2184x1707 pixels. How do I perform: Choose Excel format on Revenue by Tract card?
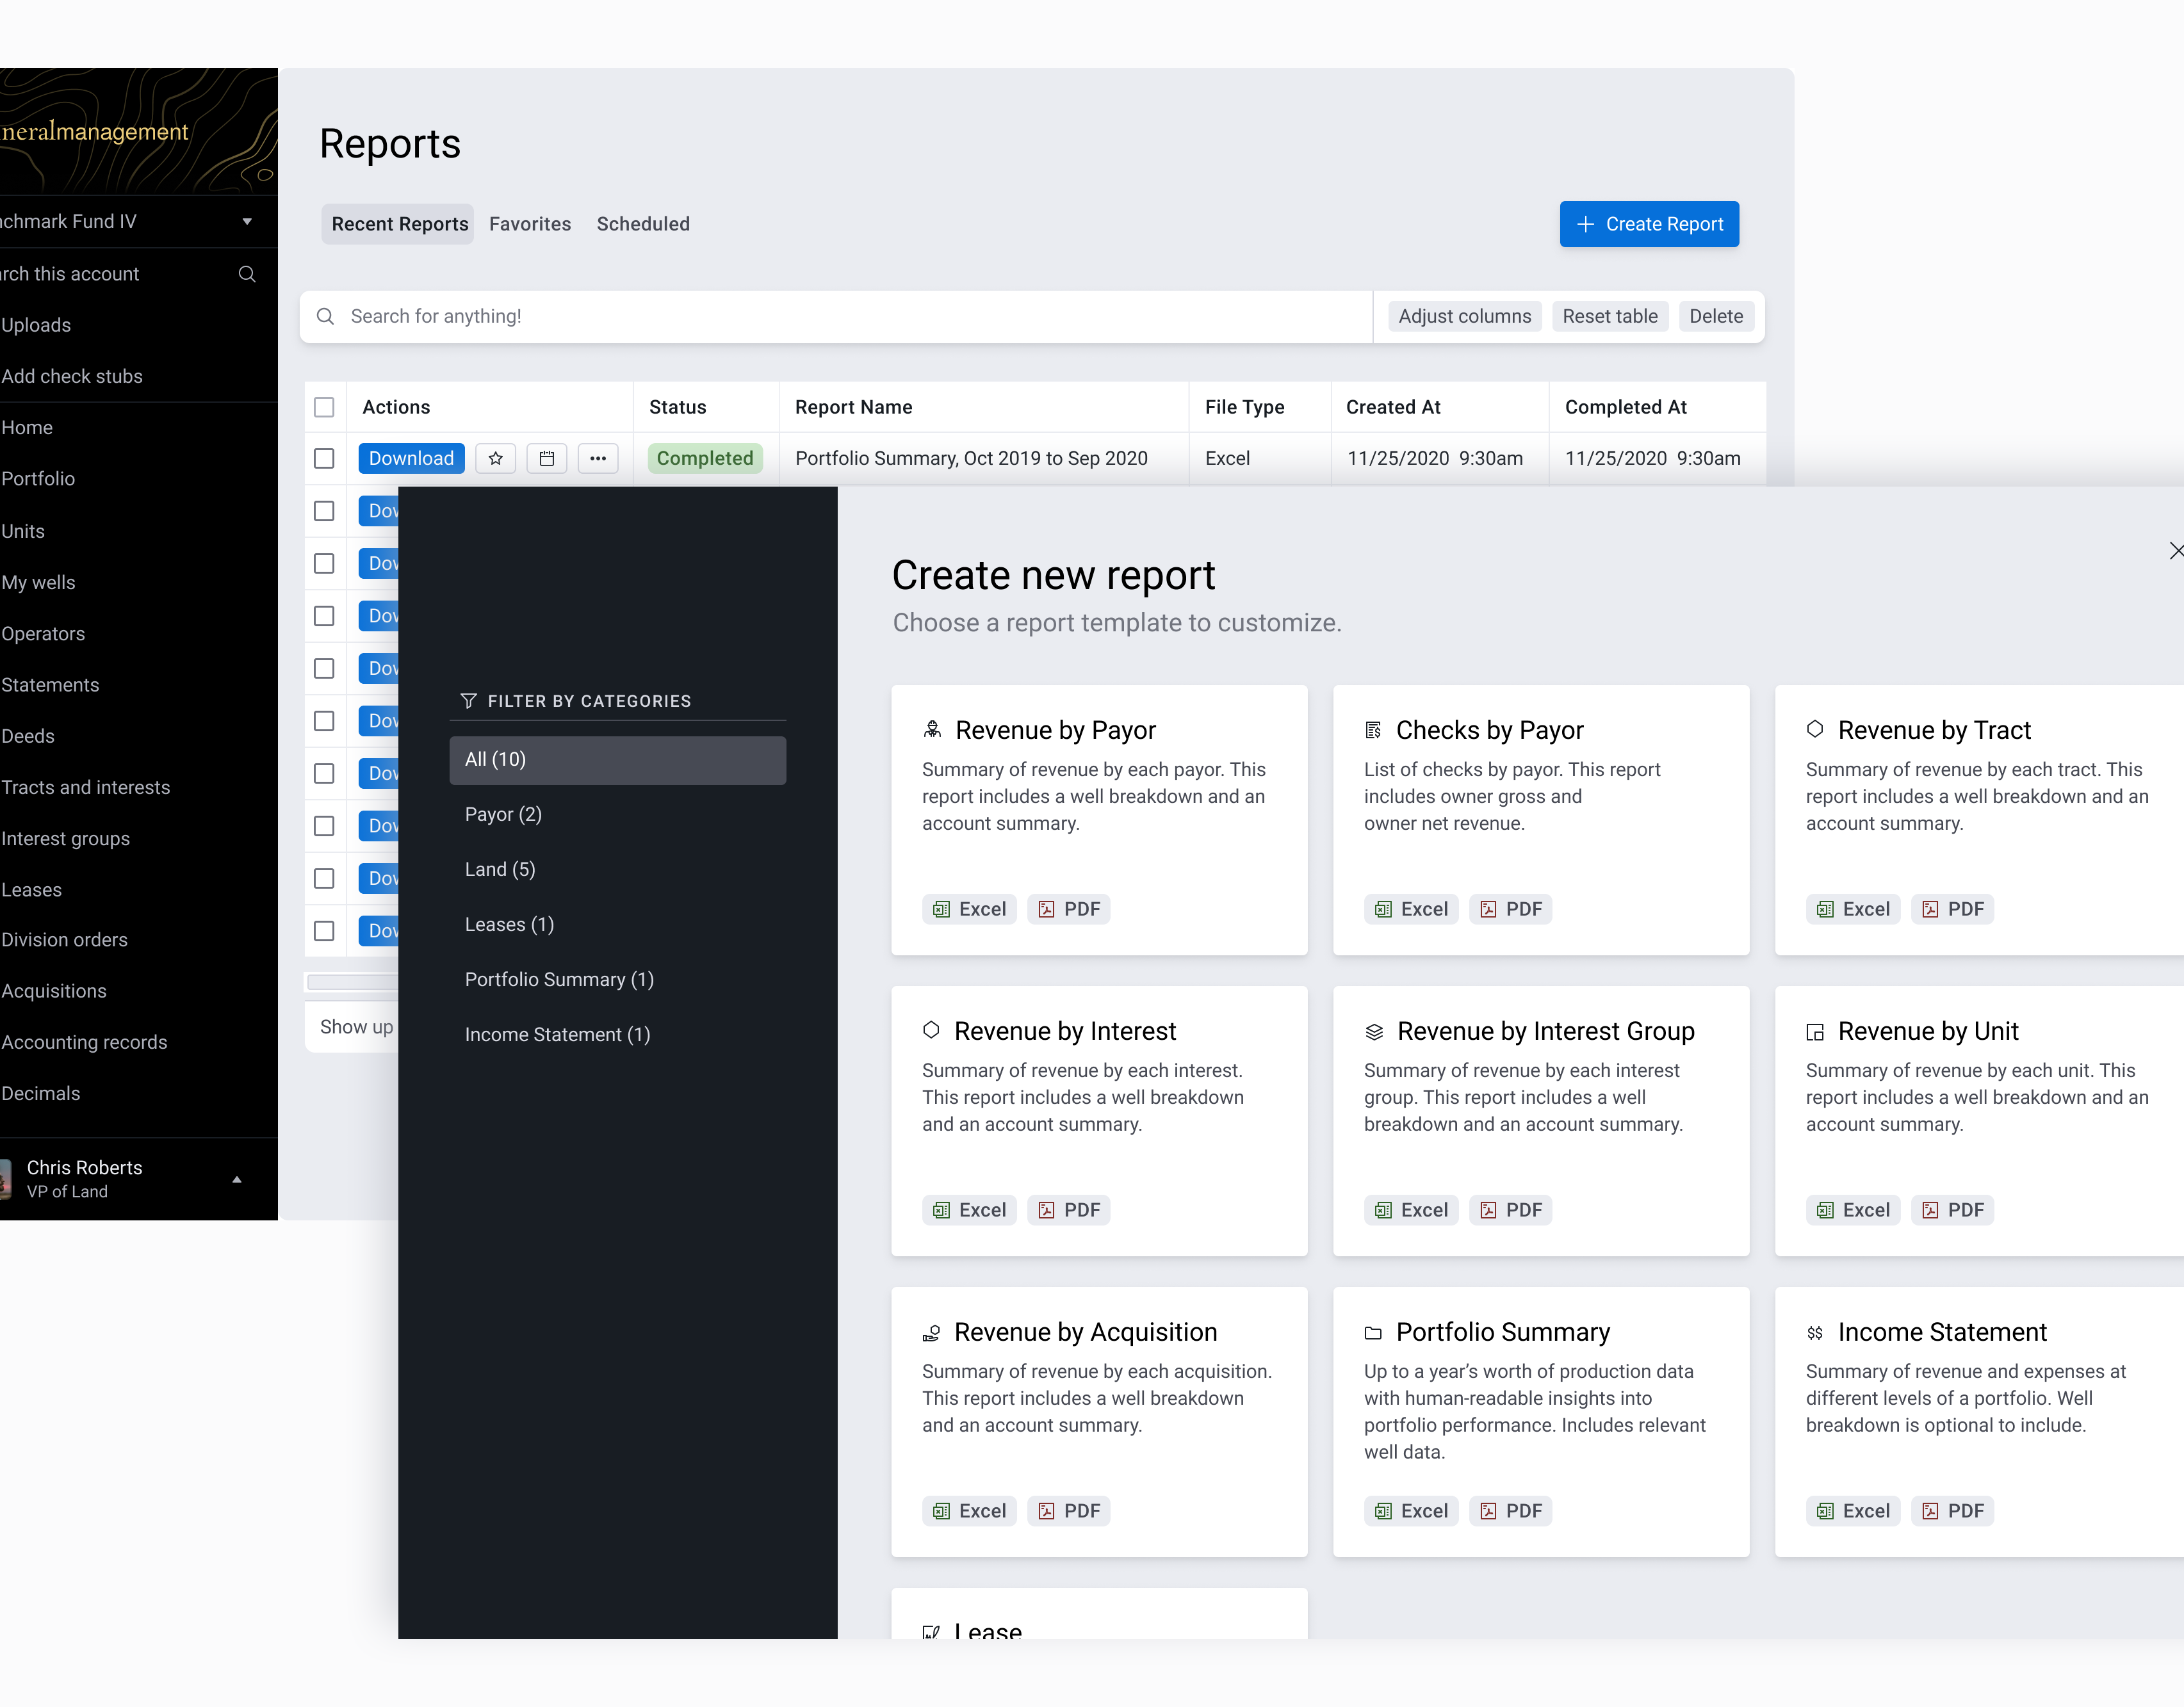(1853, 909)
